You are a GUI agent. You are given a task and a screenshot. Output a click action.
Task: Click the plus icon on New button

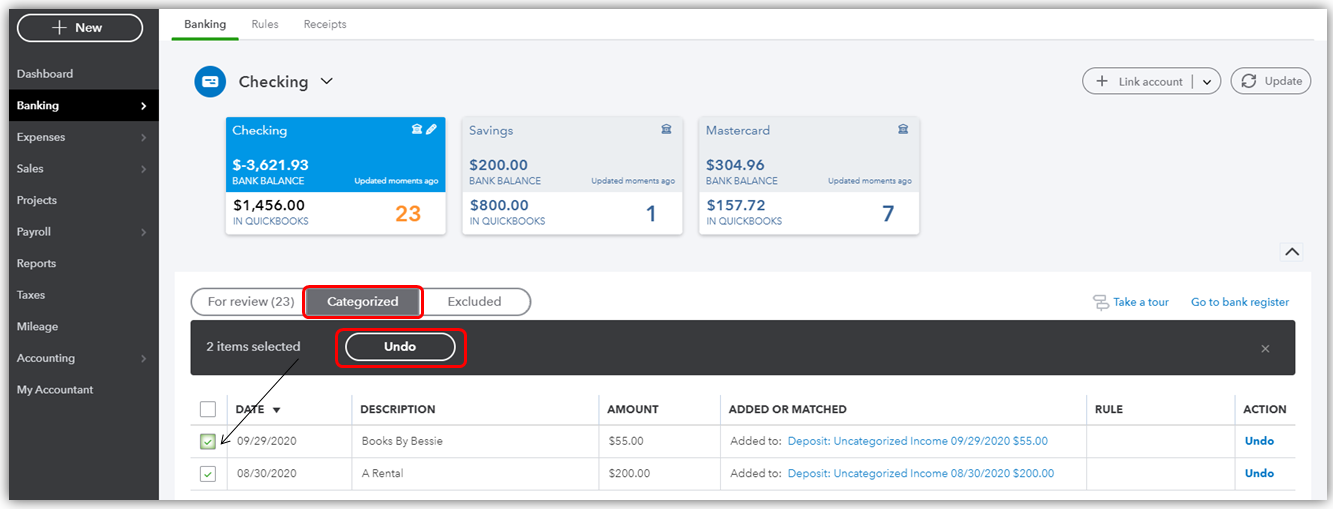pyautogui.click(x=60, y=28)
